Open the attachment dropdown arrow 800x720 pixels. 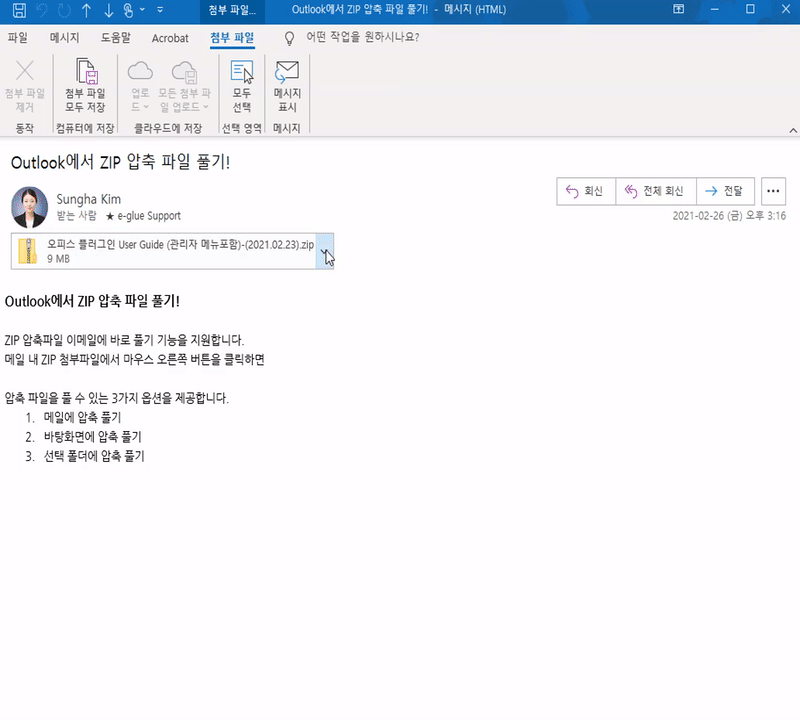(x=325, y=251)
